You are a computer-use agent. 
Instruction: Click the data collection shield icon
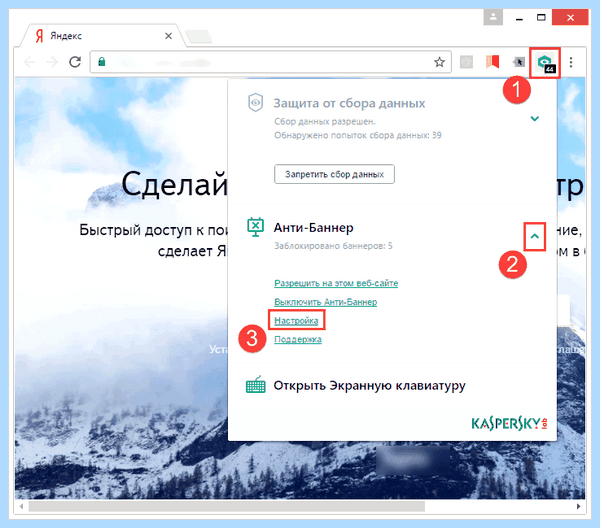point(256,103)
